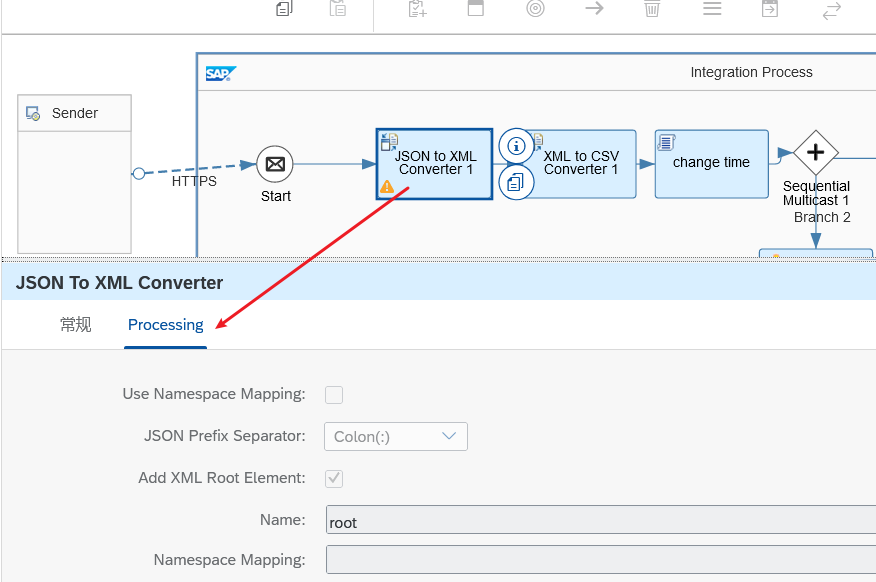
Task: Open the Processing tab
Action: (x=166, y=325)
